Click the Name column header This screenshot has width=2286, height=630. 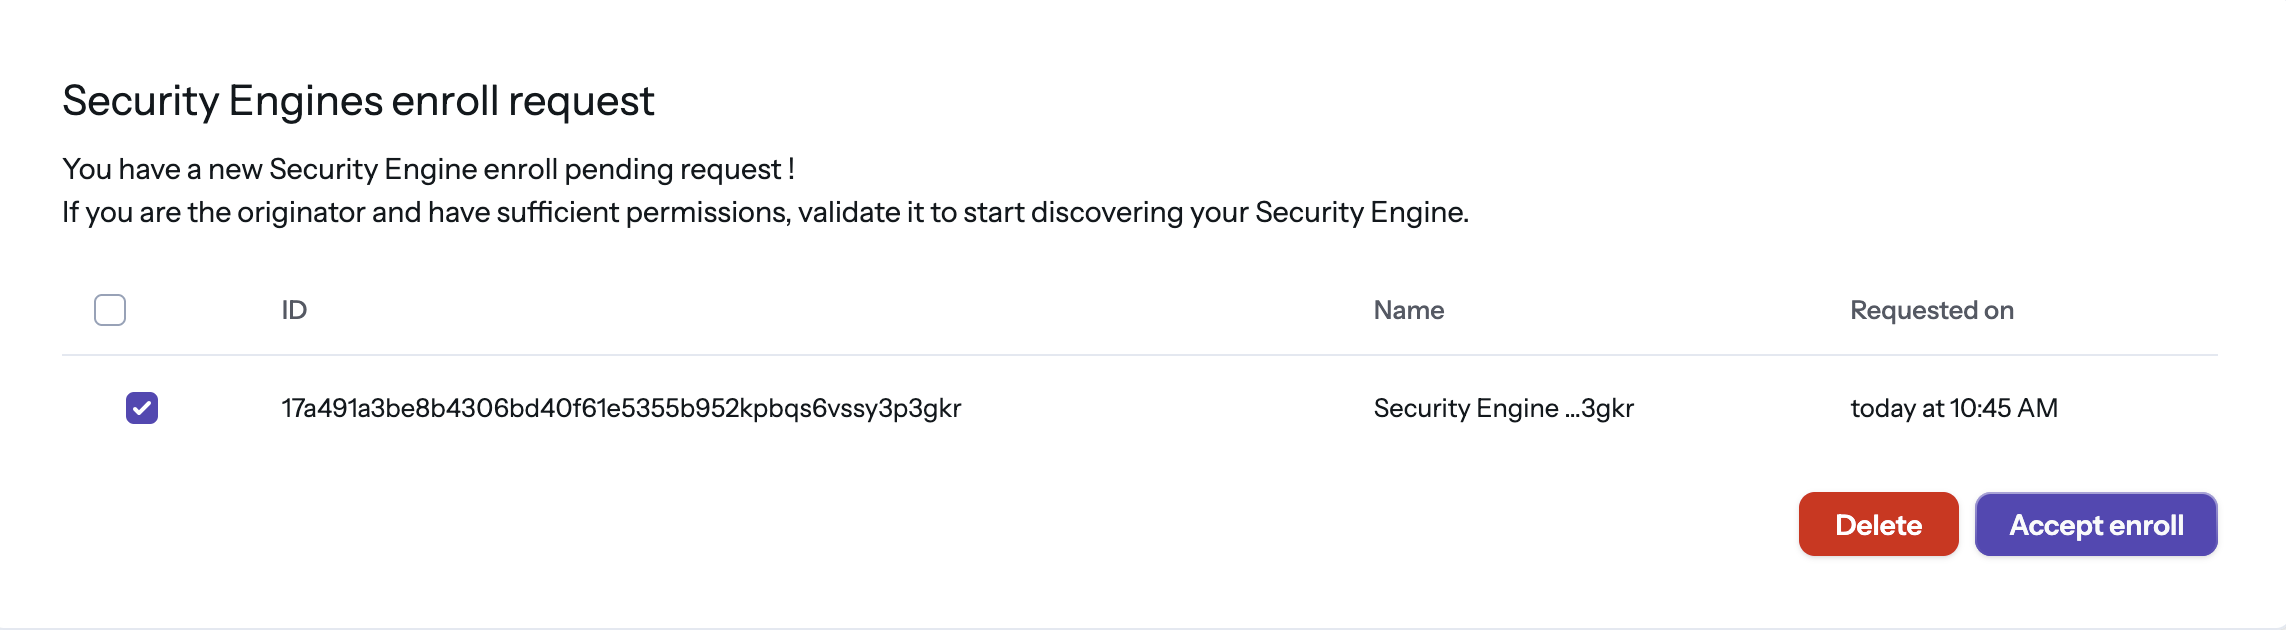1408,310
